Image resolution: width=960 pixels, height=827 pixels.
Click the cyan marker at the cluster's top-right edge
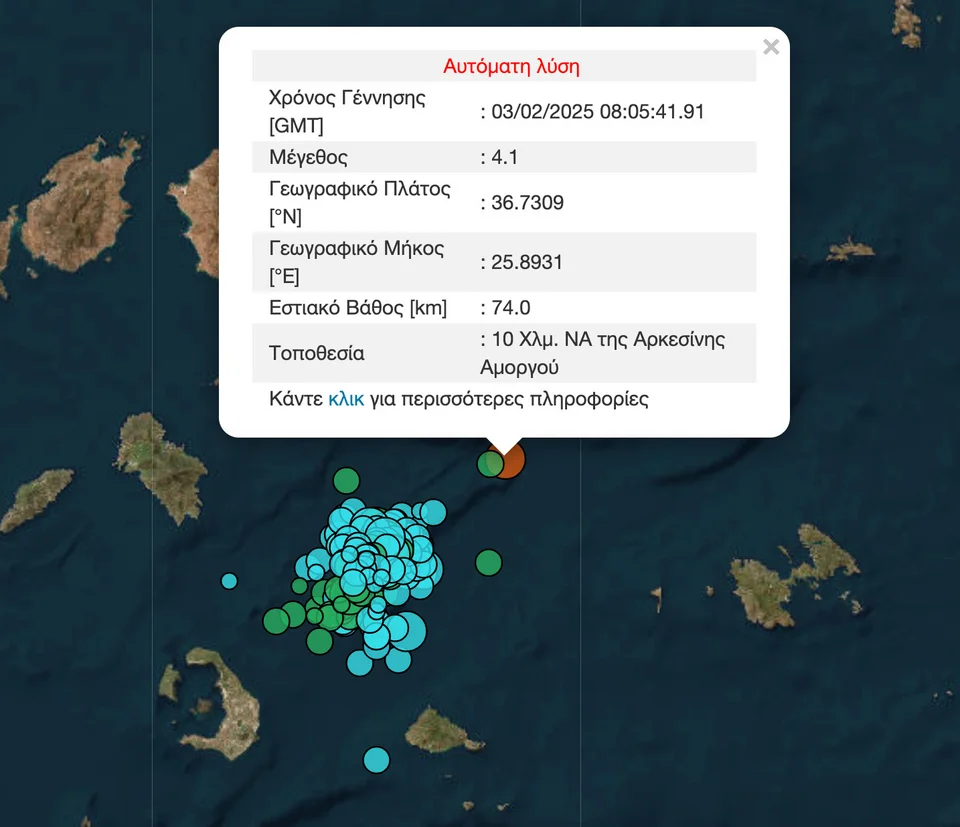(x=433, y=512)
